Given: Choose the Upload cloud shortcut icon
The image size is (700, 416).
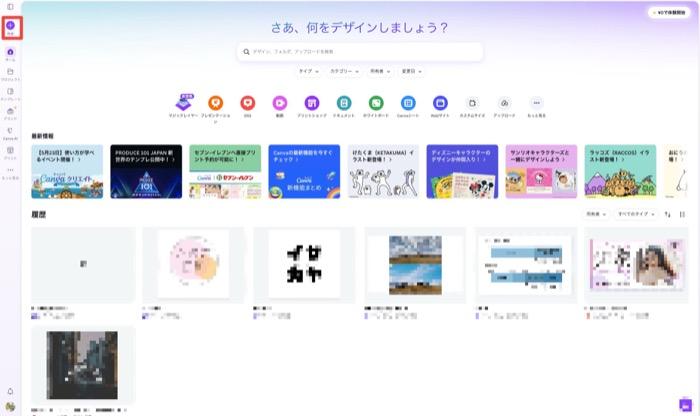Looking at the screenshot, I should (504, 103).
